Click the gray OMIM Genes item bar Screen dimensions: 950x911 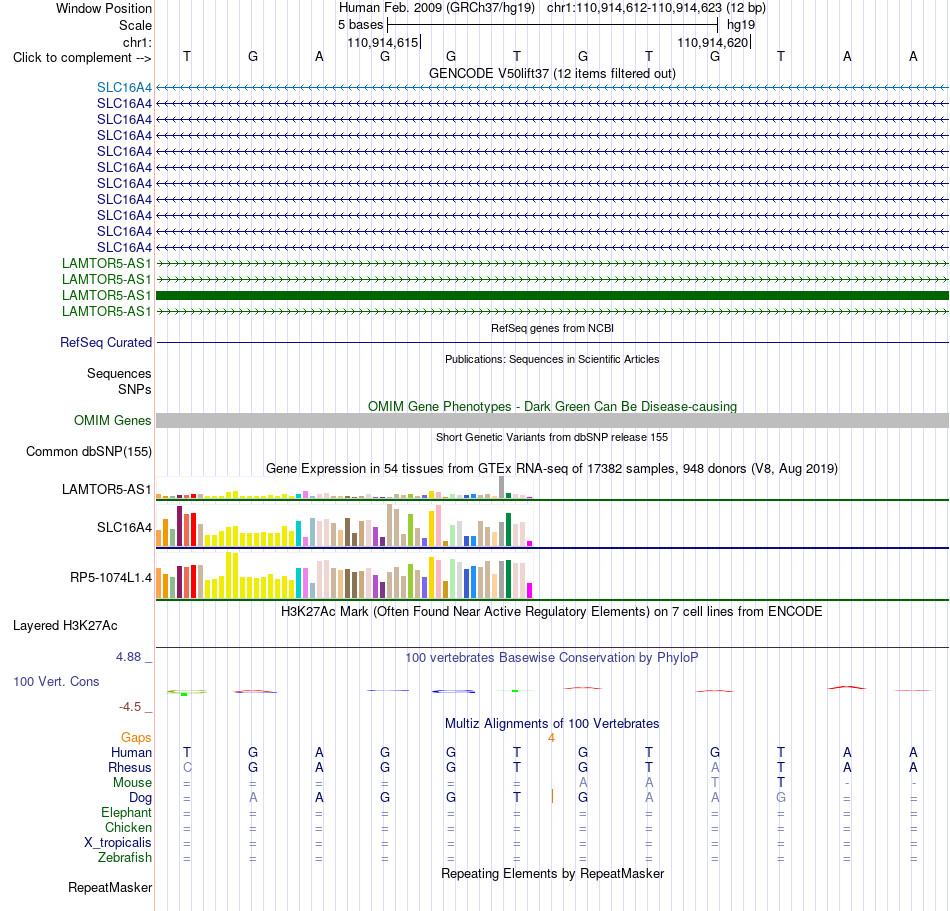click(552, 420)
